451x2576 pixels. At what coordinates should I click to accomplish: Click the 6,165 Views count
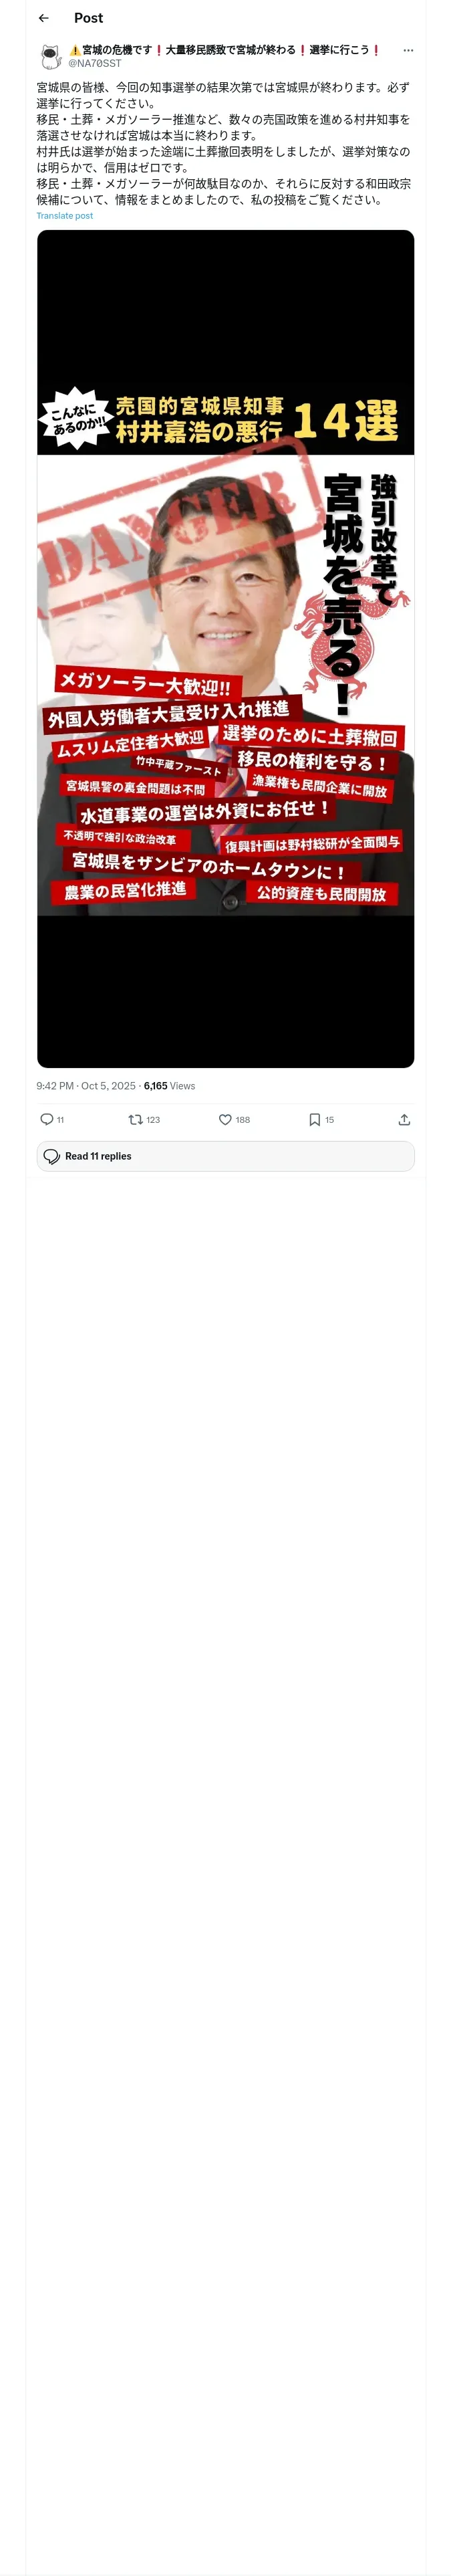169,1085
